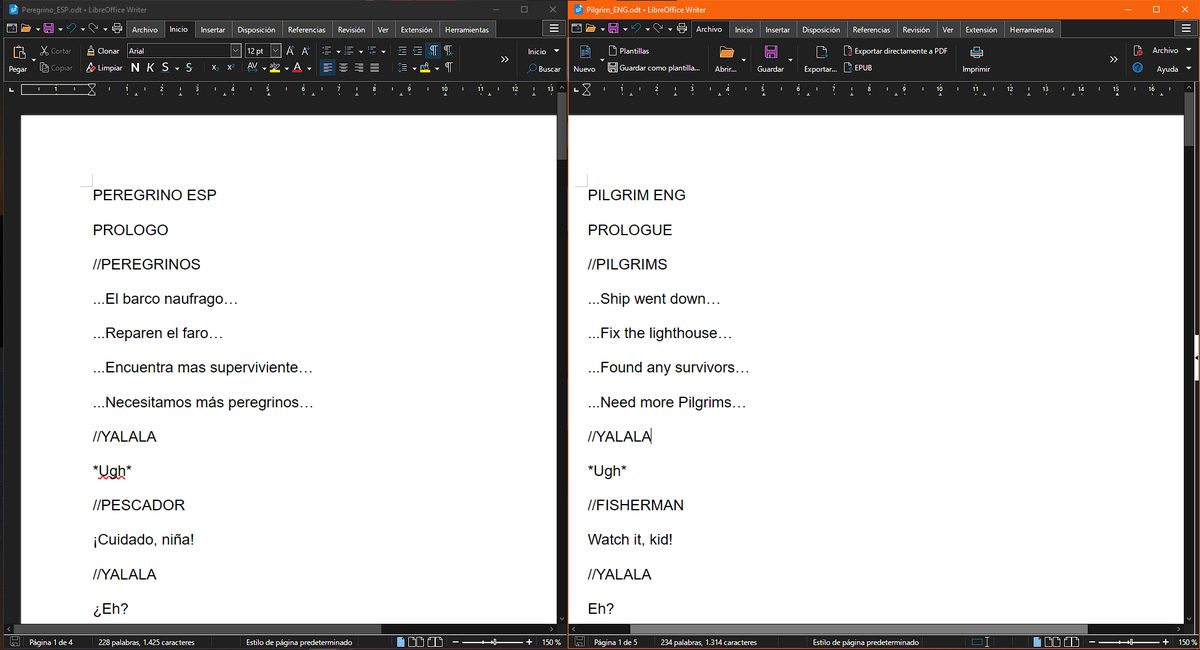The width and height of the screenshot is (1200, 650).
Task: Click Buscar in Peregrino_ESP window
Action: 544,69
